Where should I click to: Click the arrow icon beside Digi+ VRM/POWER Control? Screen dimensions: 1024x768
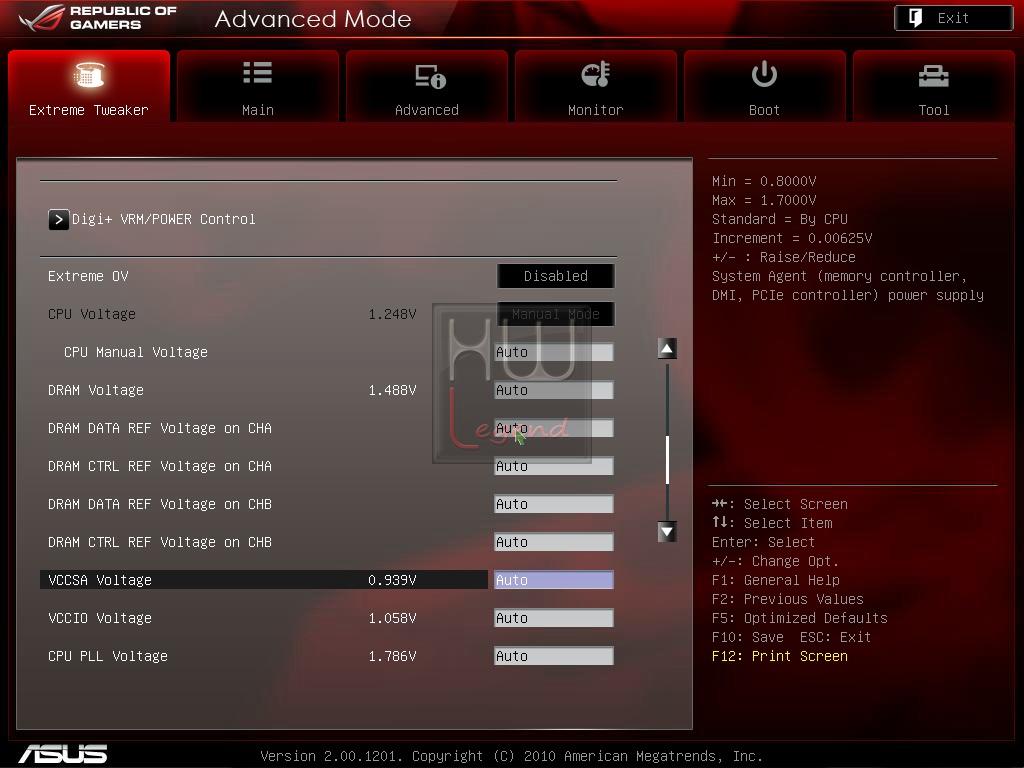pyautogui.click(x=58, y=219)
